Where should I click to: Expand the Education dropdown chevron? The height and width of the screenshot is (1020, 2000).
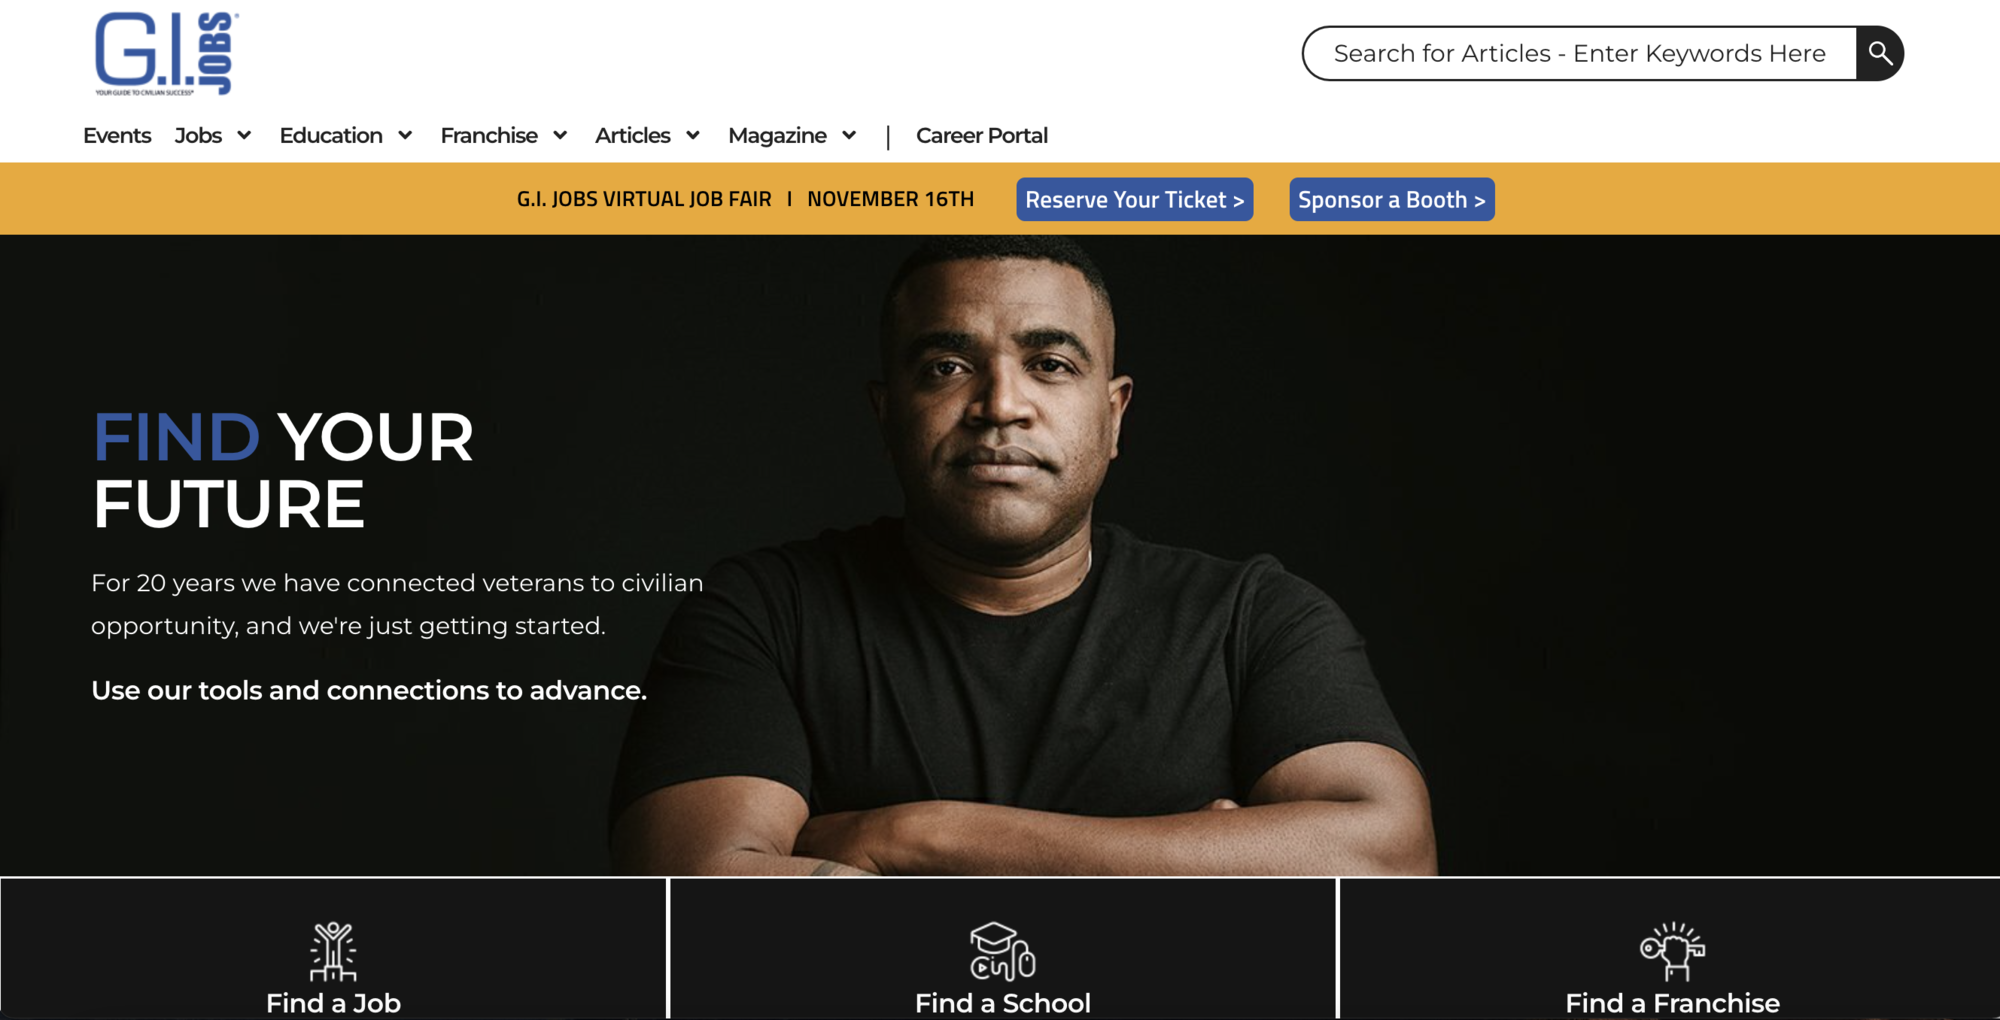pyautogui.click(x=405, y=135)
